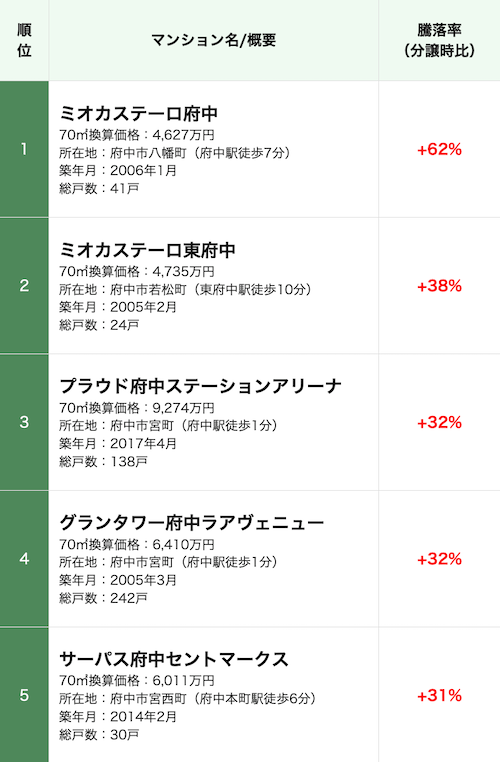Click the +62% rate value
This screenshot has height=762, width=500.
coord(439,150)
